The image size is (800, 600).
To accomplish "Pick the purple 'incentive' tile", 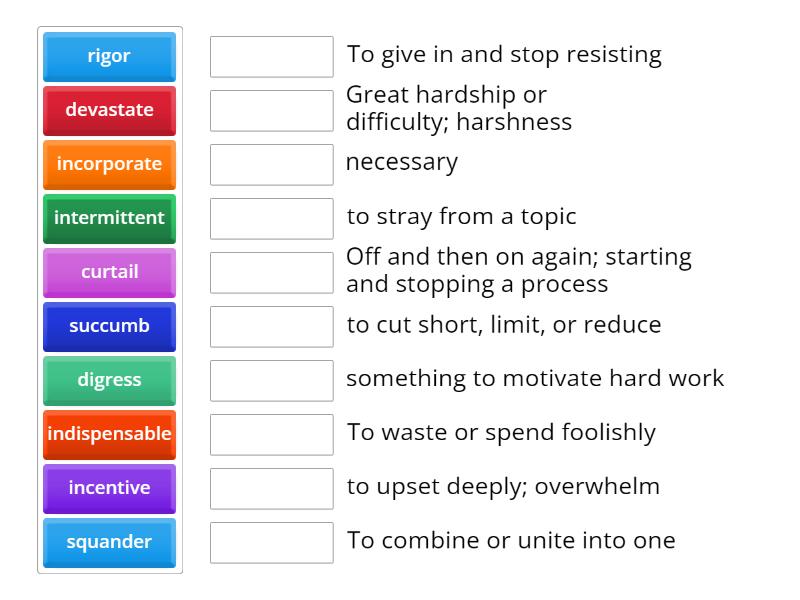I will click(x=109, y=488).
